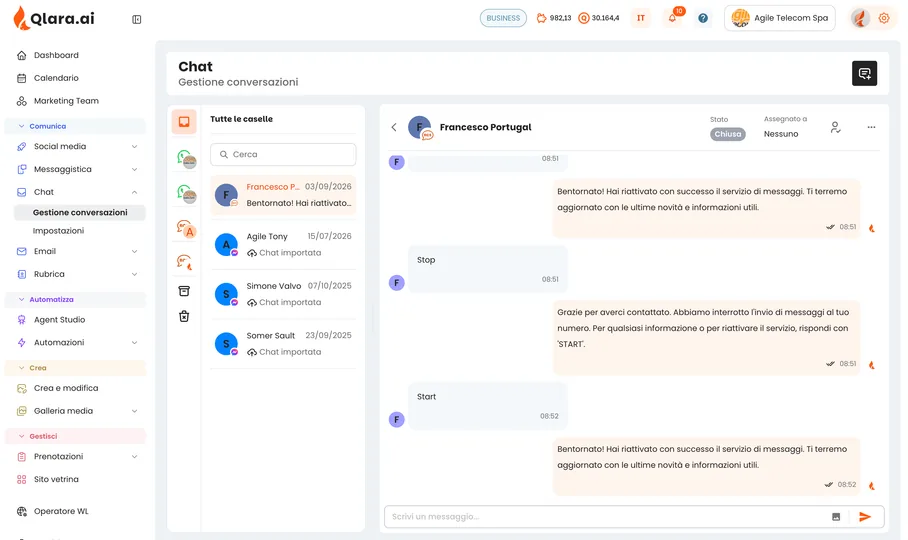Open Sito vetrina in the sidebar
The width and height of the screenshot is (908, 540).
pos(56,479)
